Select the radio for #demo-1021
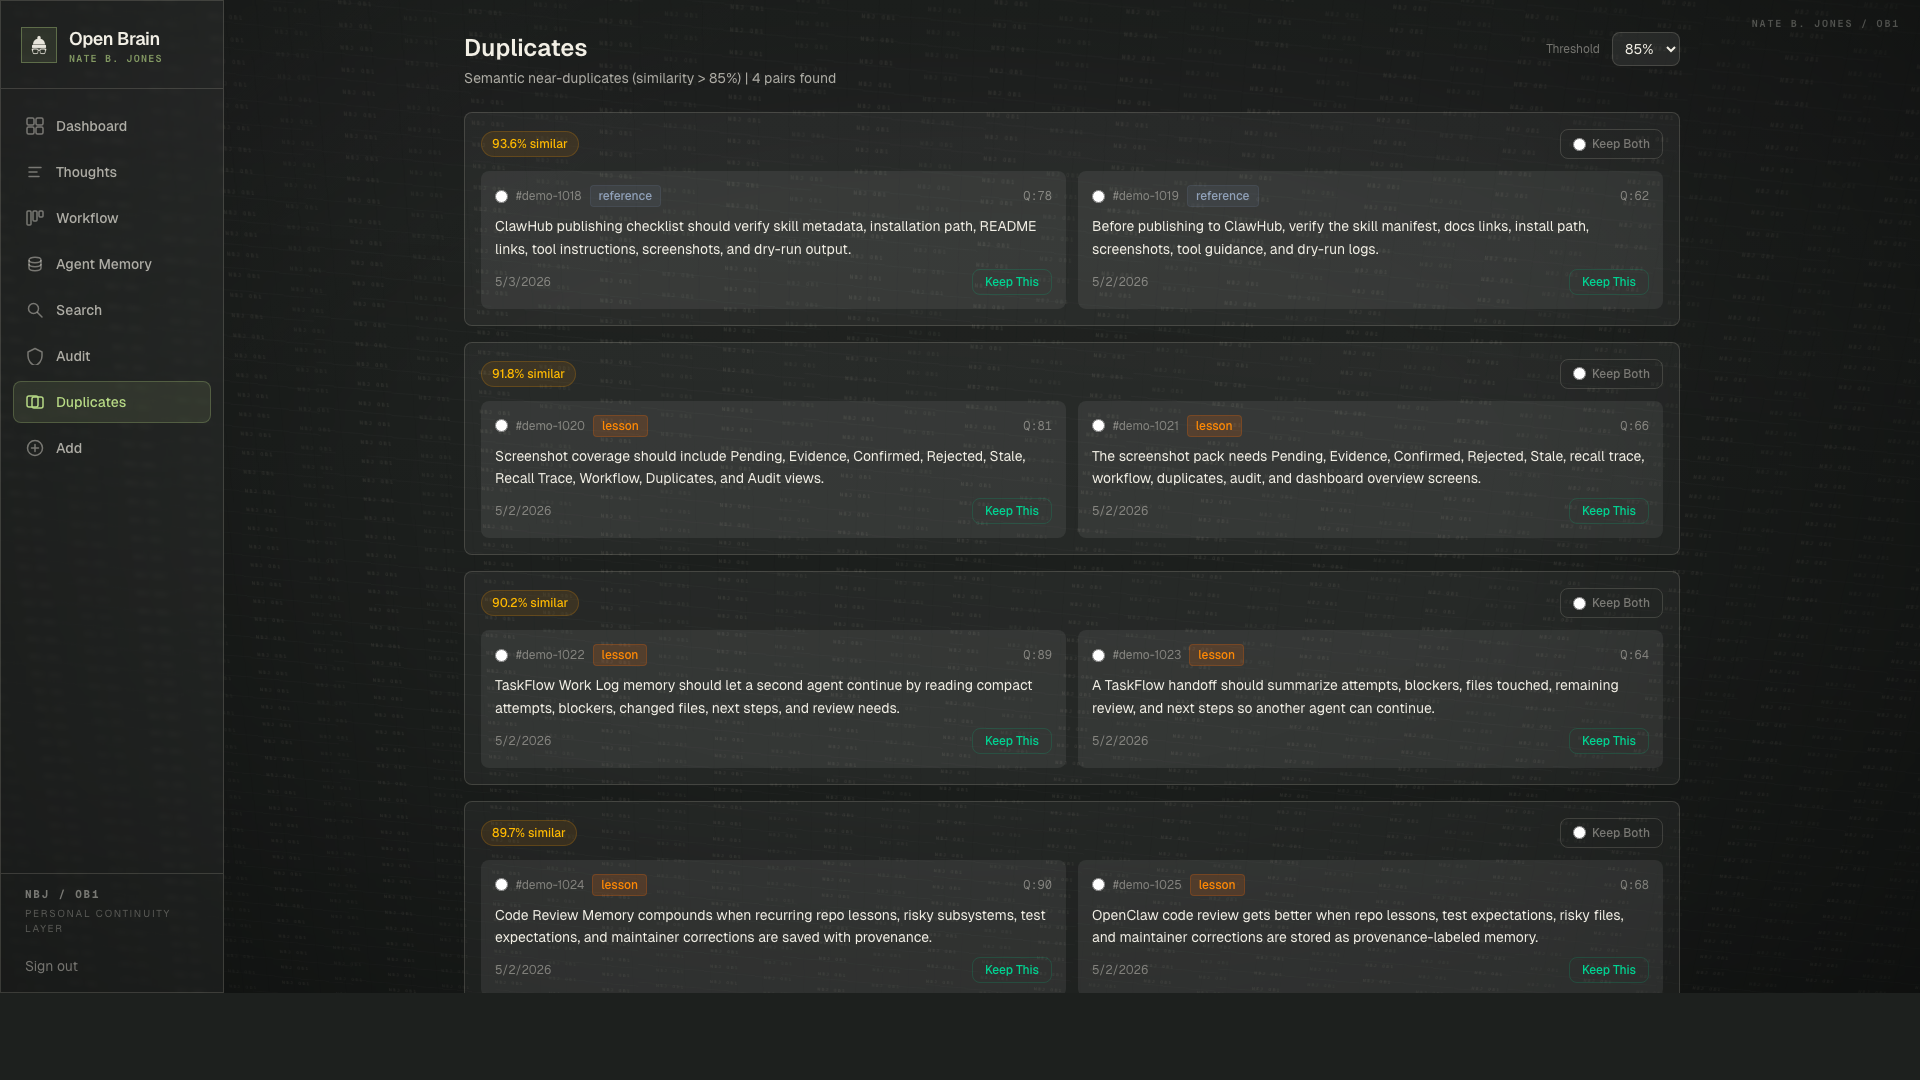Screen dimensions: 1920x1080 click(x=1098, y=426)
